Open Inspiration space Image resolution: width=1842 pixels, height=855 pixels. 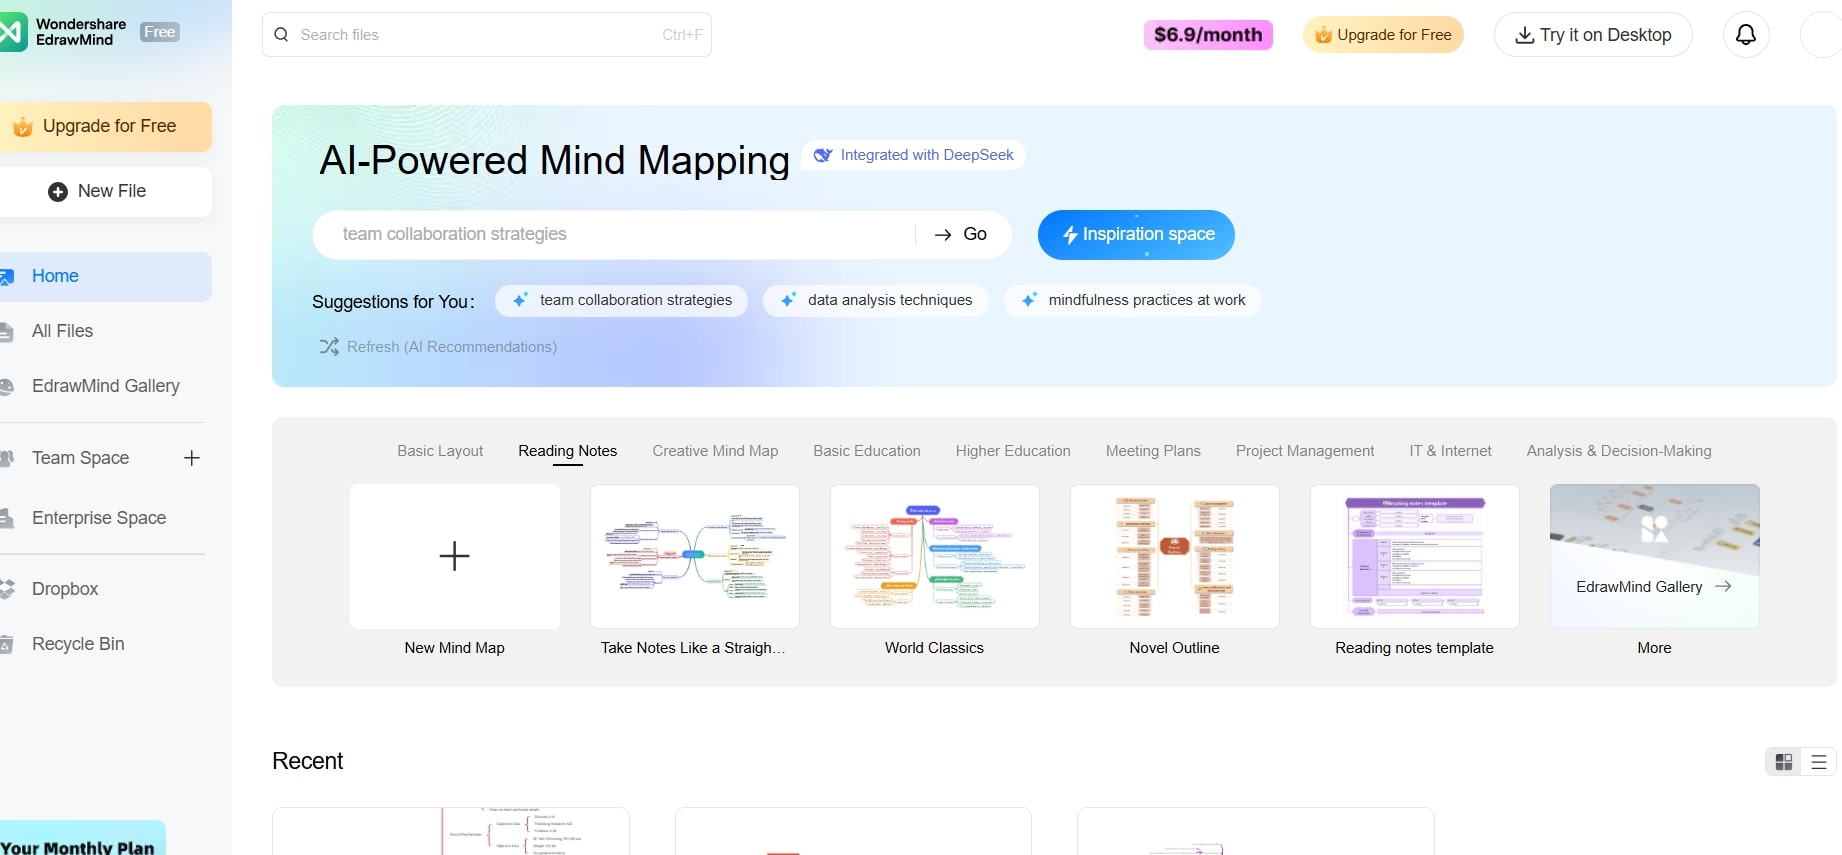pyautogui.click(x=1136, y=235)
